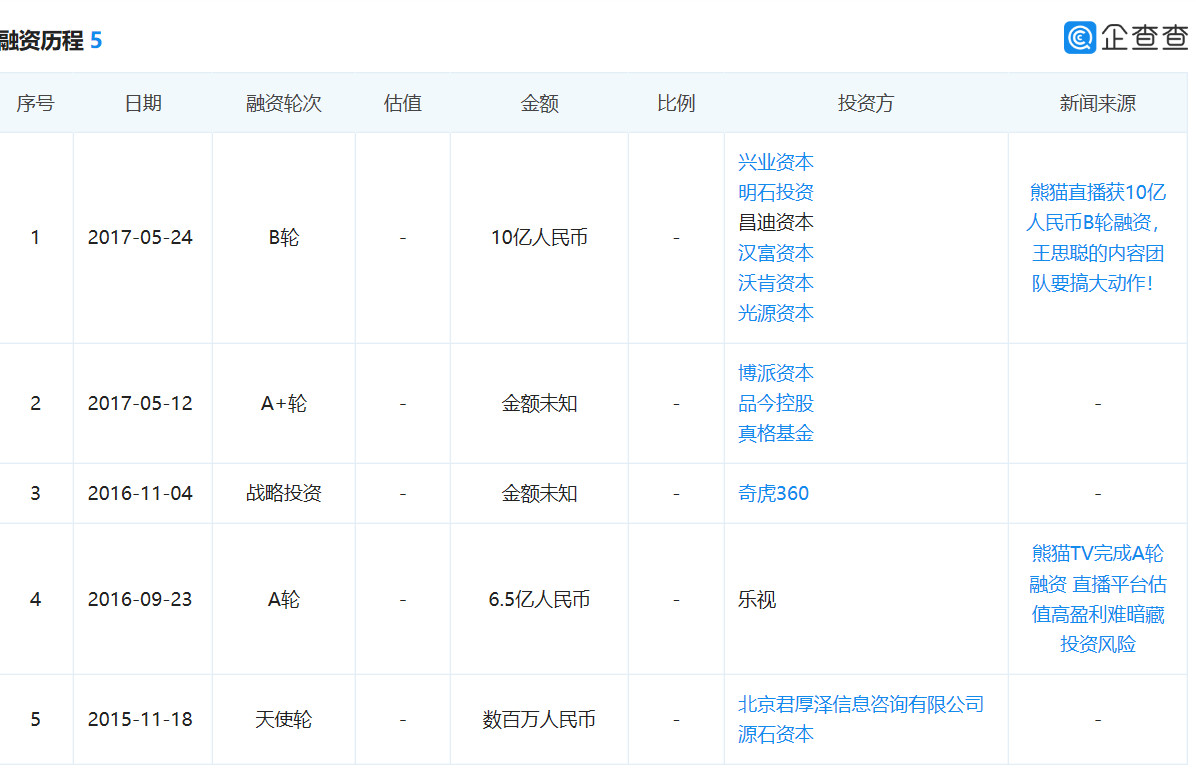
Task: Select 沃肯资本 in investor list
Action: (x=775, y=283)
